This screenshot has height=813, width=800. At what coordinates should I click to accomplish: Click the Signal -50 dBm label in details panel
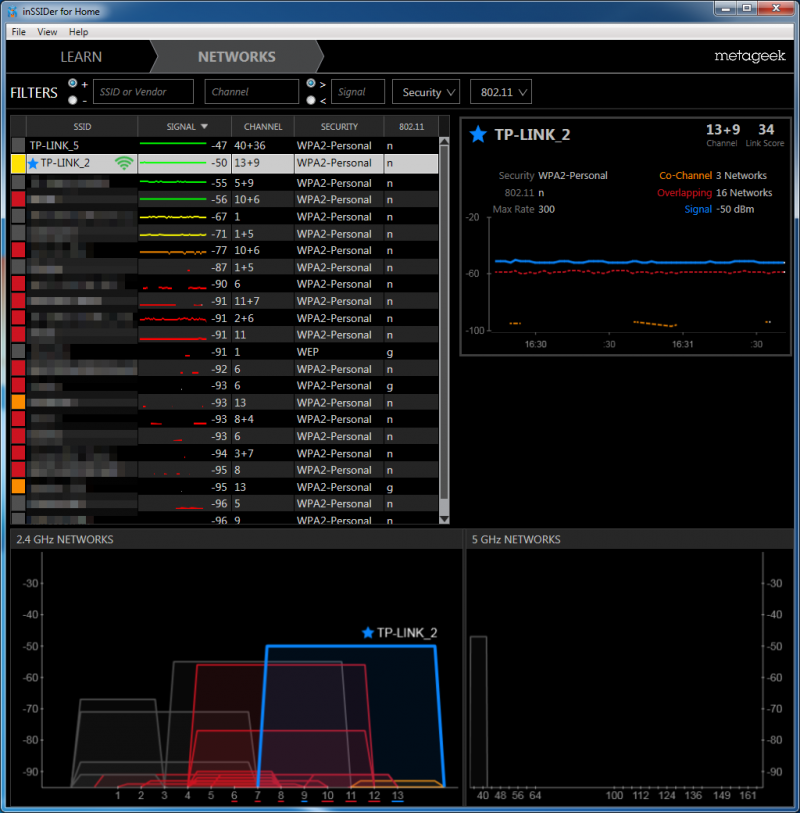pos(719,209)
